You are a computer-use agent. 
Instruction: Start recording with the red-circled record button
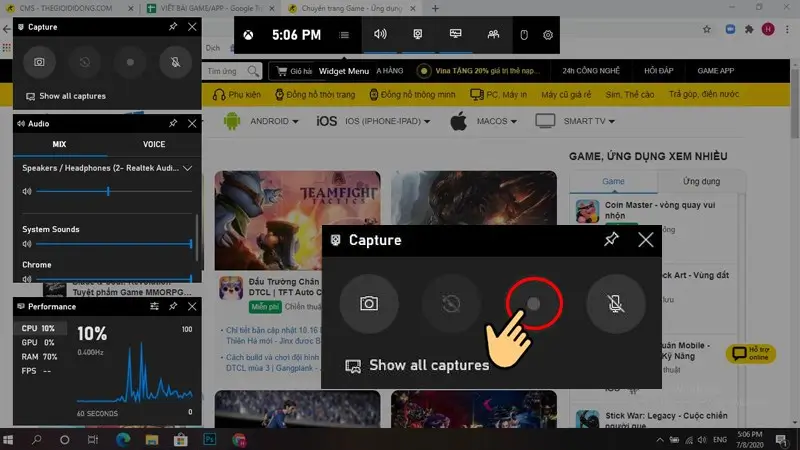tap(534, 303)
